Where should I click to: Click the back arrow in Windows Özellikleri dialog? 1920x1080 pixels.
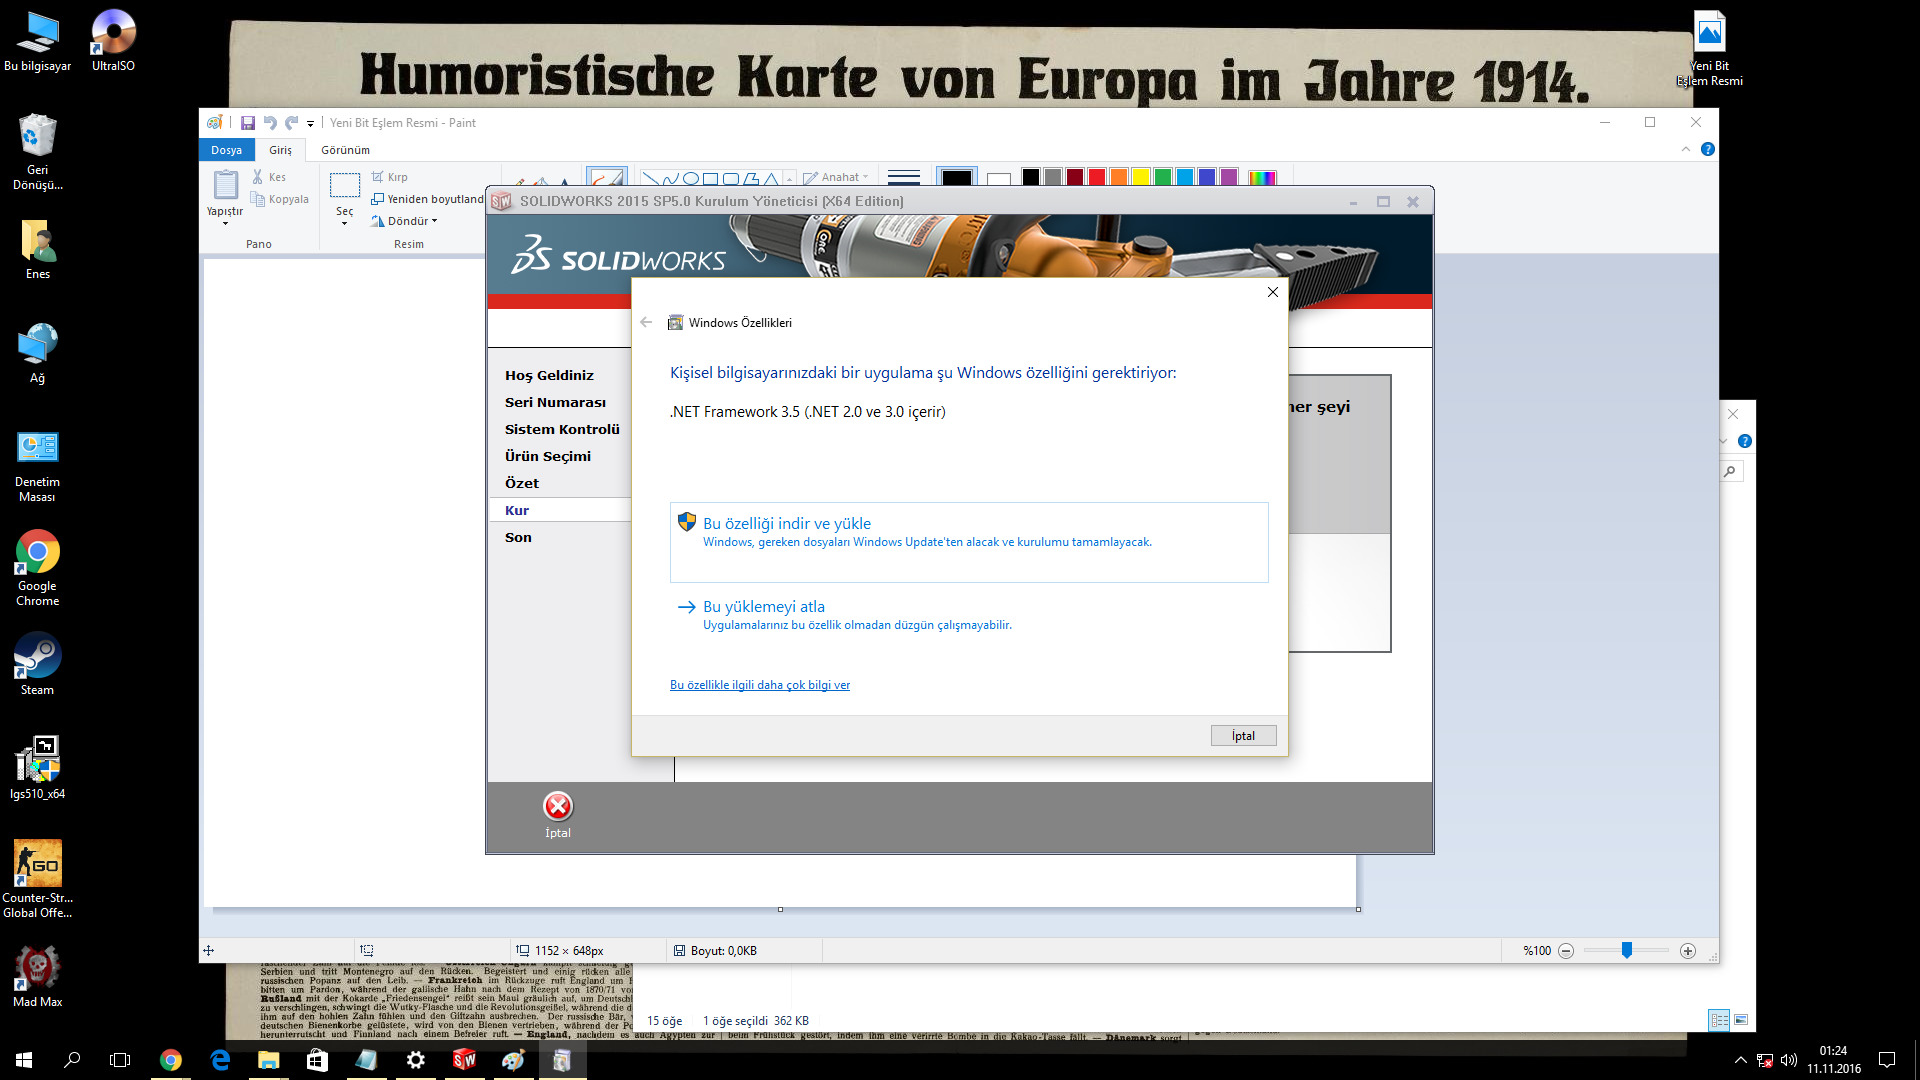[646, 322]
